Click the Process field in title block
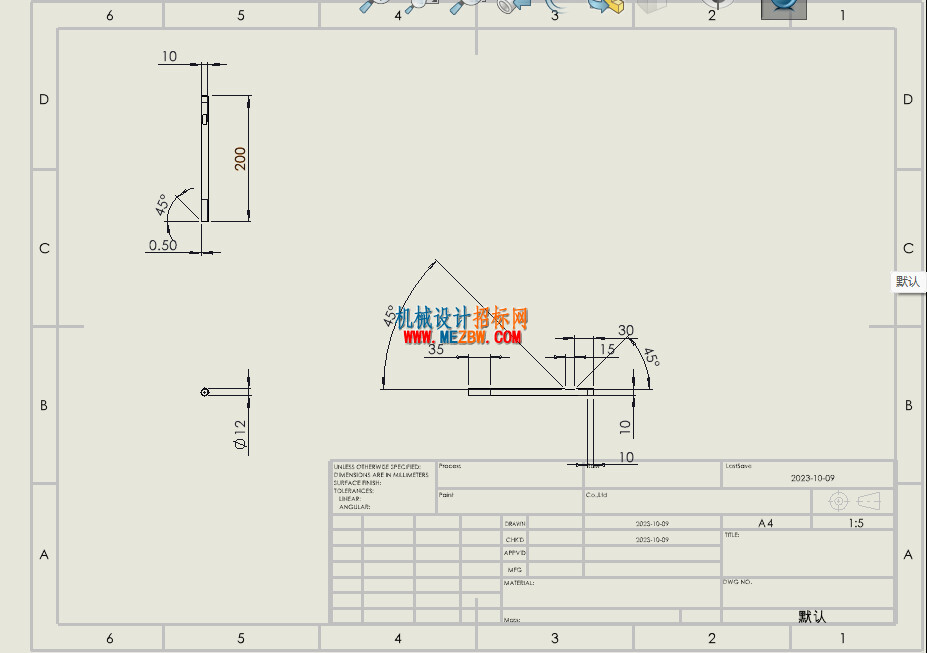Viewport: 927px width, 653px height. click(x=510, y=475)
